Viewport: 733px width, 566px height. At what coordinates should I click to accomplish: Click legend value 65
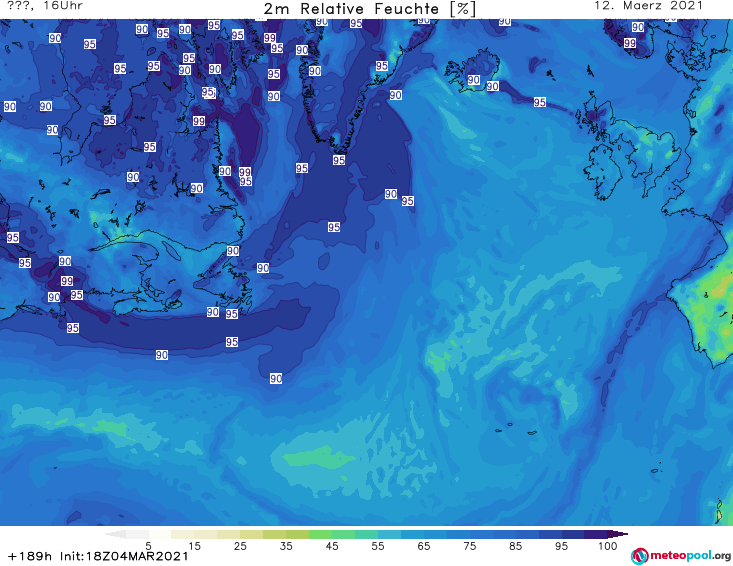pos(424,546)
